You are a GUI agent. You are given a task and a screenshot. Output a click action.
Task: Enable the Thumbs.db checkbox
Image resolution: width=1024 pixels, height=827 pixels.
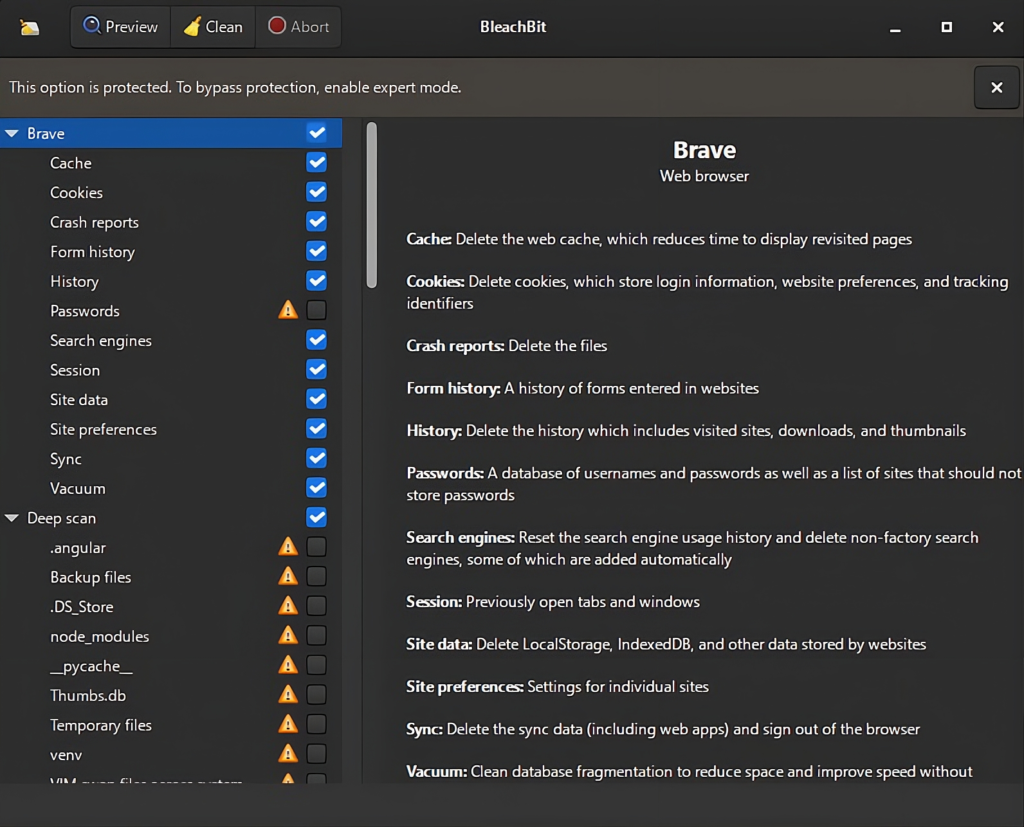(x=317, y=694)
